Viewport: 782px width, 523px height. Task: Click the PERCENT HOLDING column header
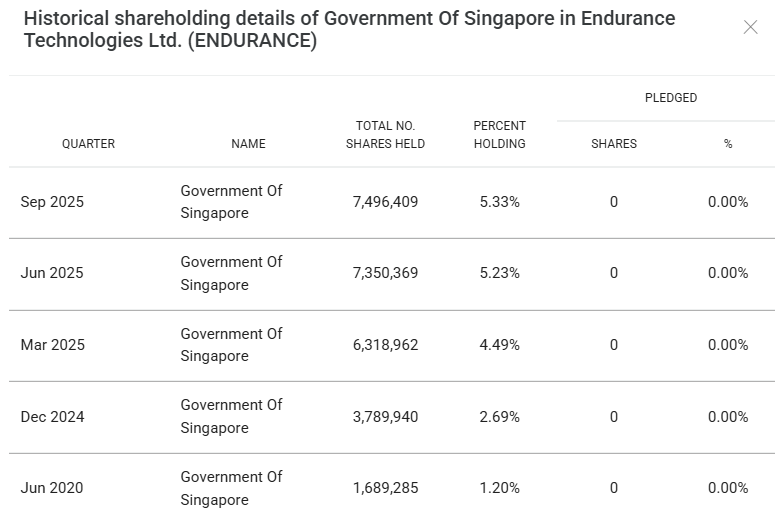pyautogui.click(x=499, y=135)
